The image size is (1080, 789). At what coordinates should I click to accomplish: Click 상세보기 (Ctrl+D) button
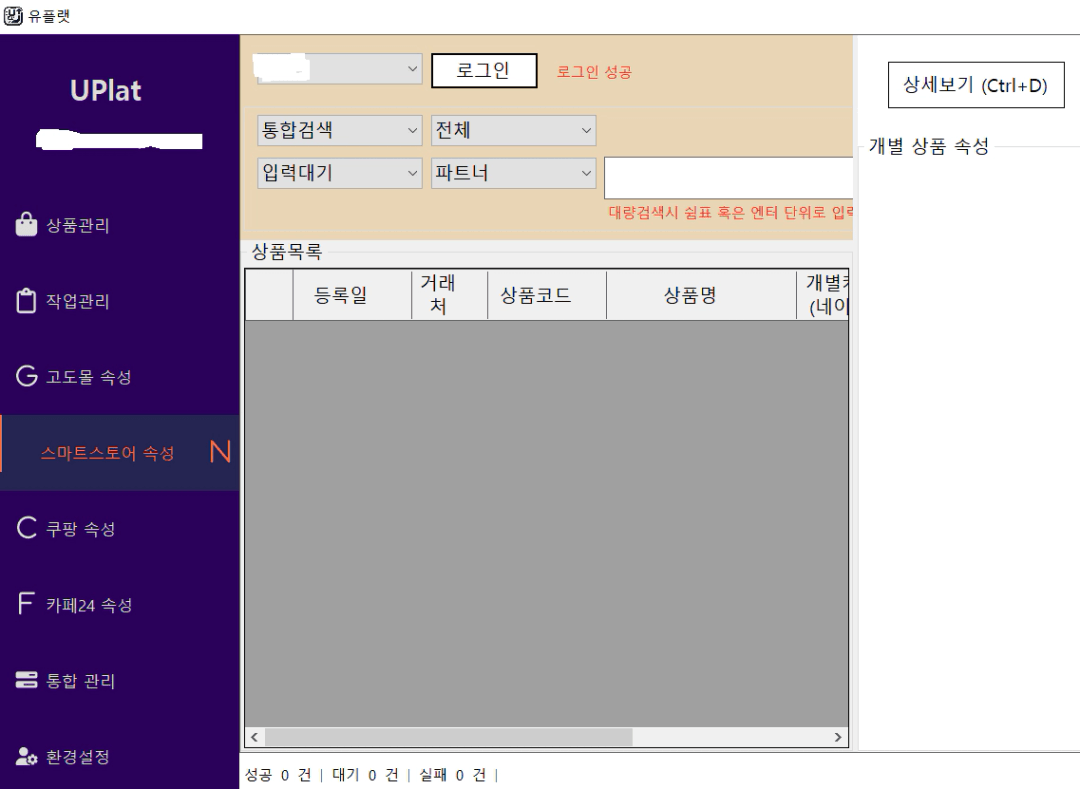coord(975,85)
